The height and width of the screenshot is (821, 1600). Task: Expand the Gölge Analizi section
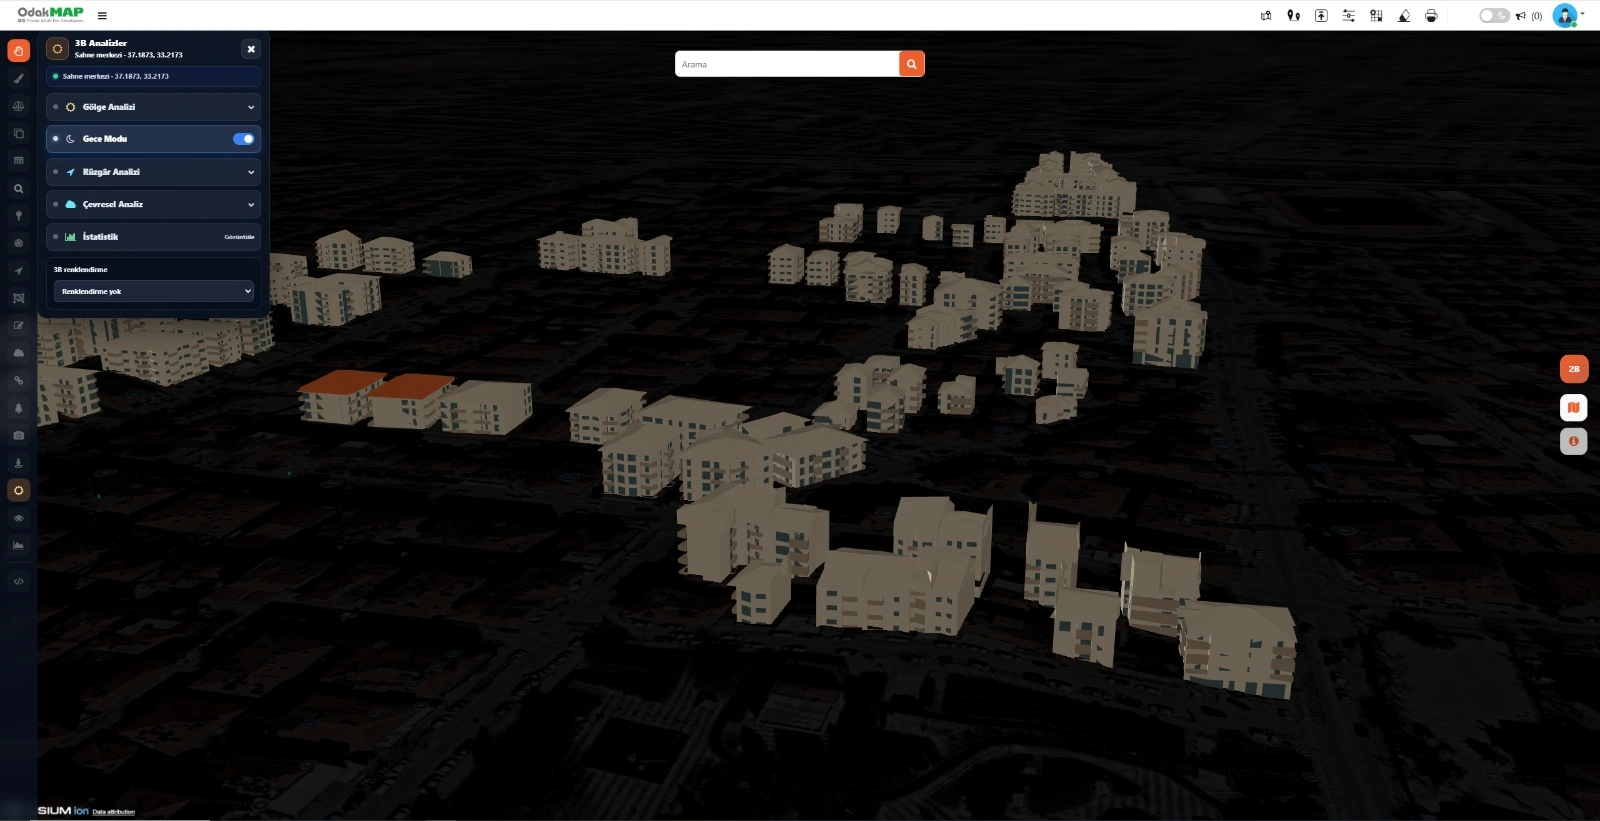153,107
